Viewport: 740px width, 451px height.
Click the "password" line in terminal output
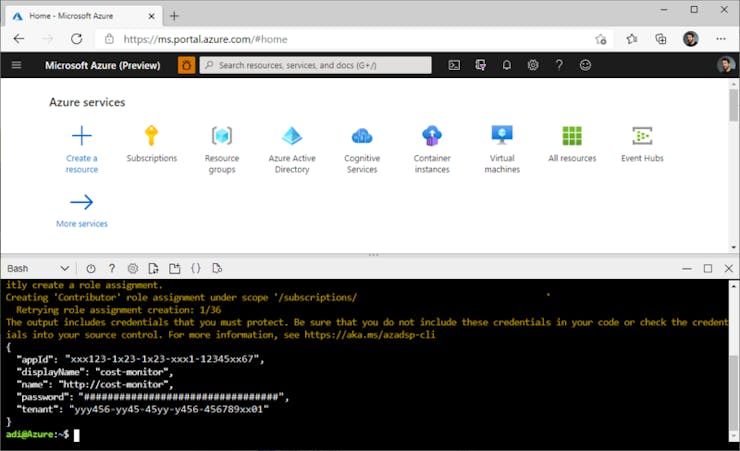pos(152,397)
